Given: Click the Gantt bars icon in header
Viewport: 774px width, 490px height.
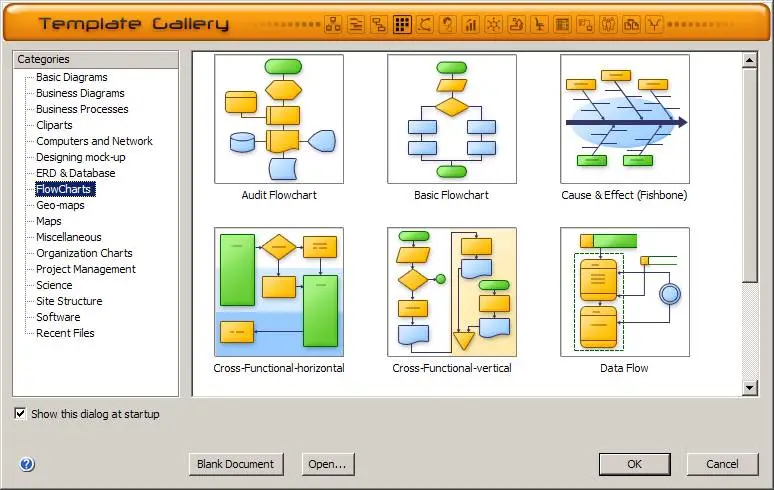Looking at the screenshot, I should click(x=356, y=24).
